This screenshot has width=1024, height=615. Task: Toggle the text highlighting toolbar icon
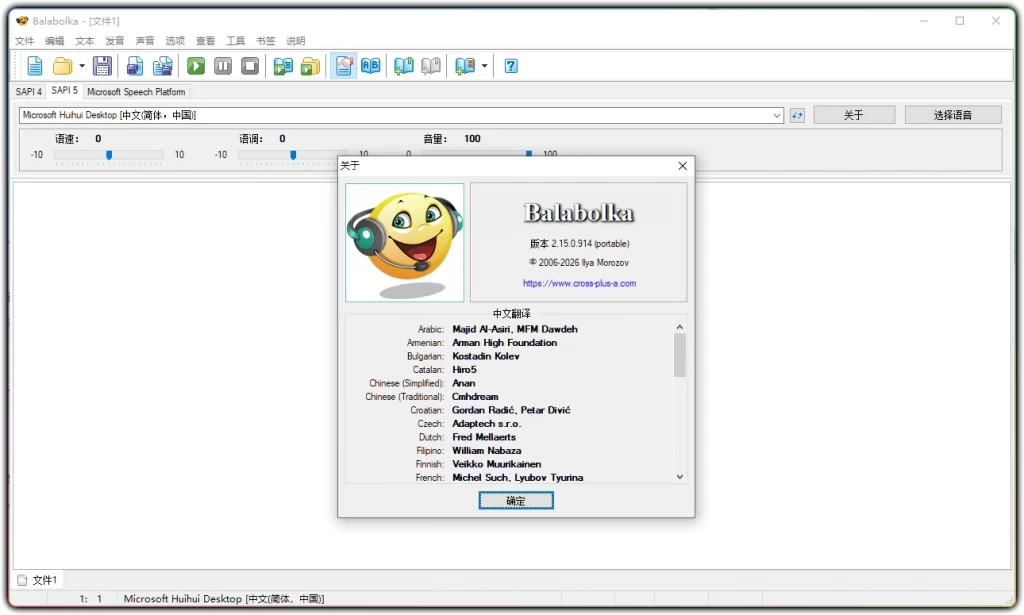pos(341,65)
